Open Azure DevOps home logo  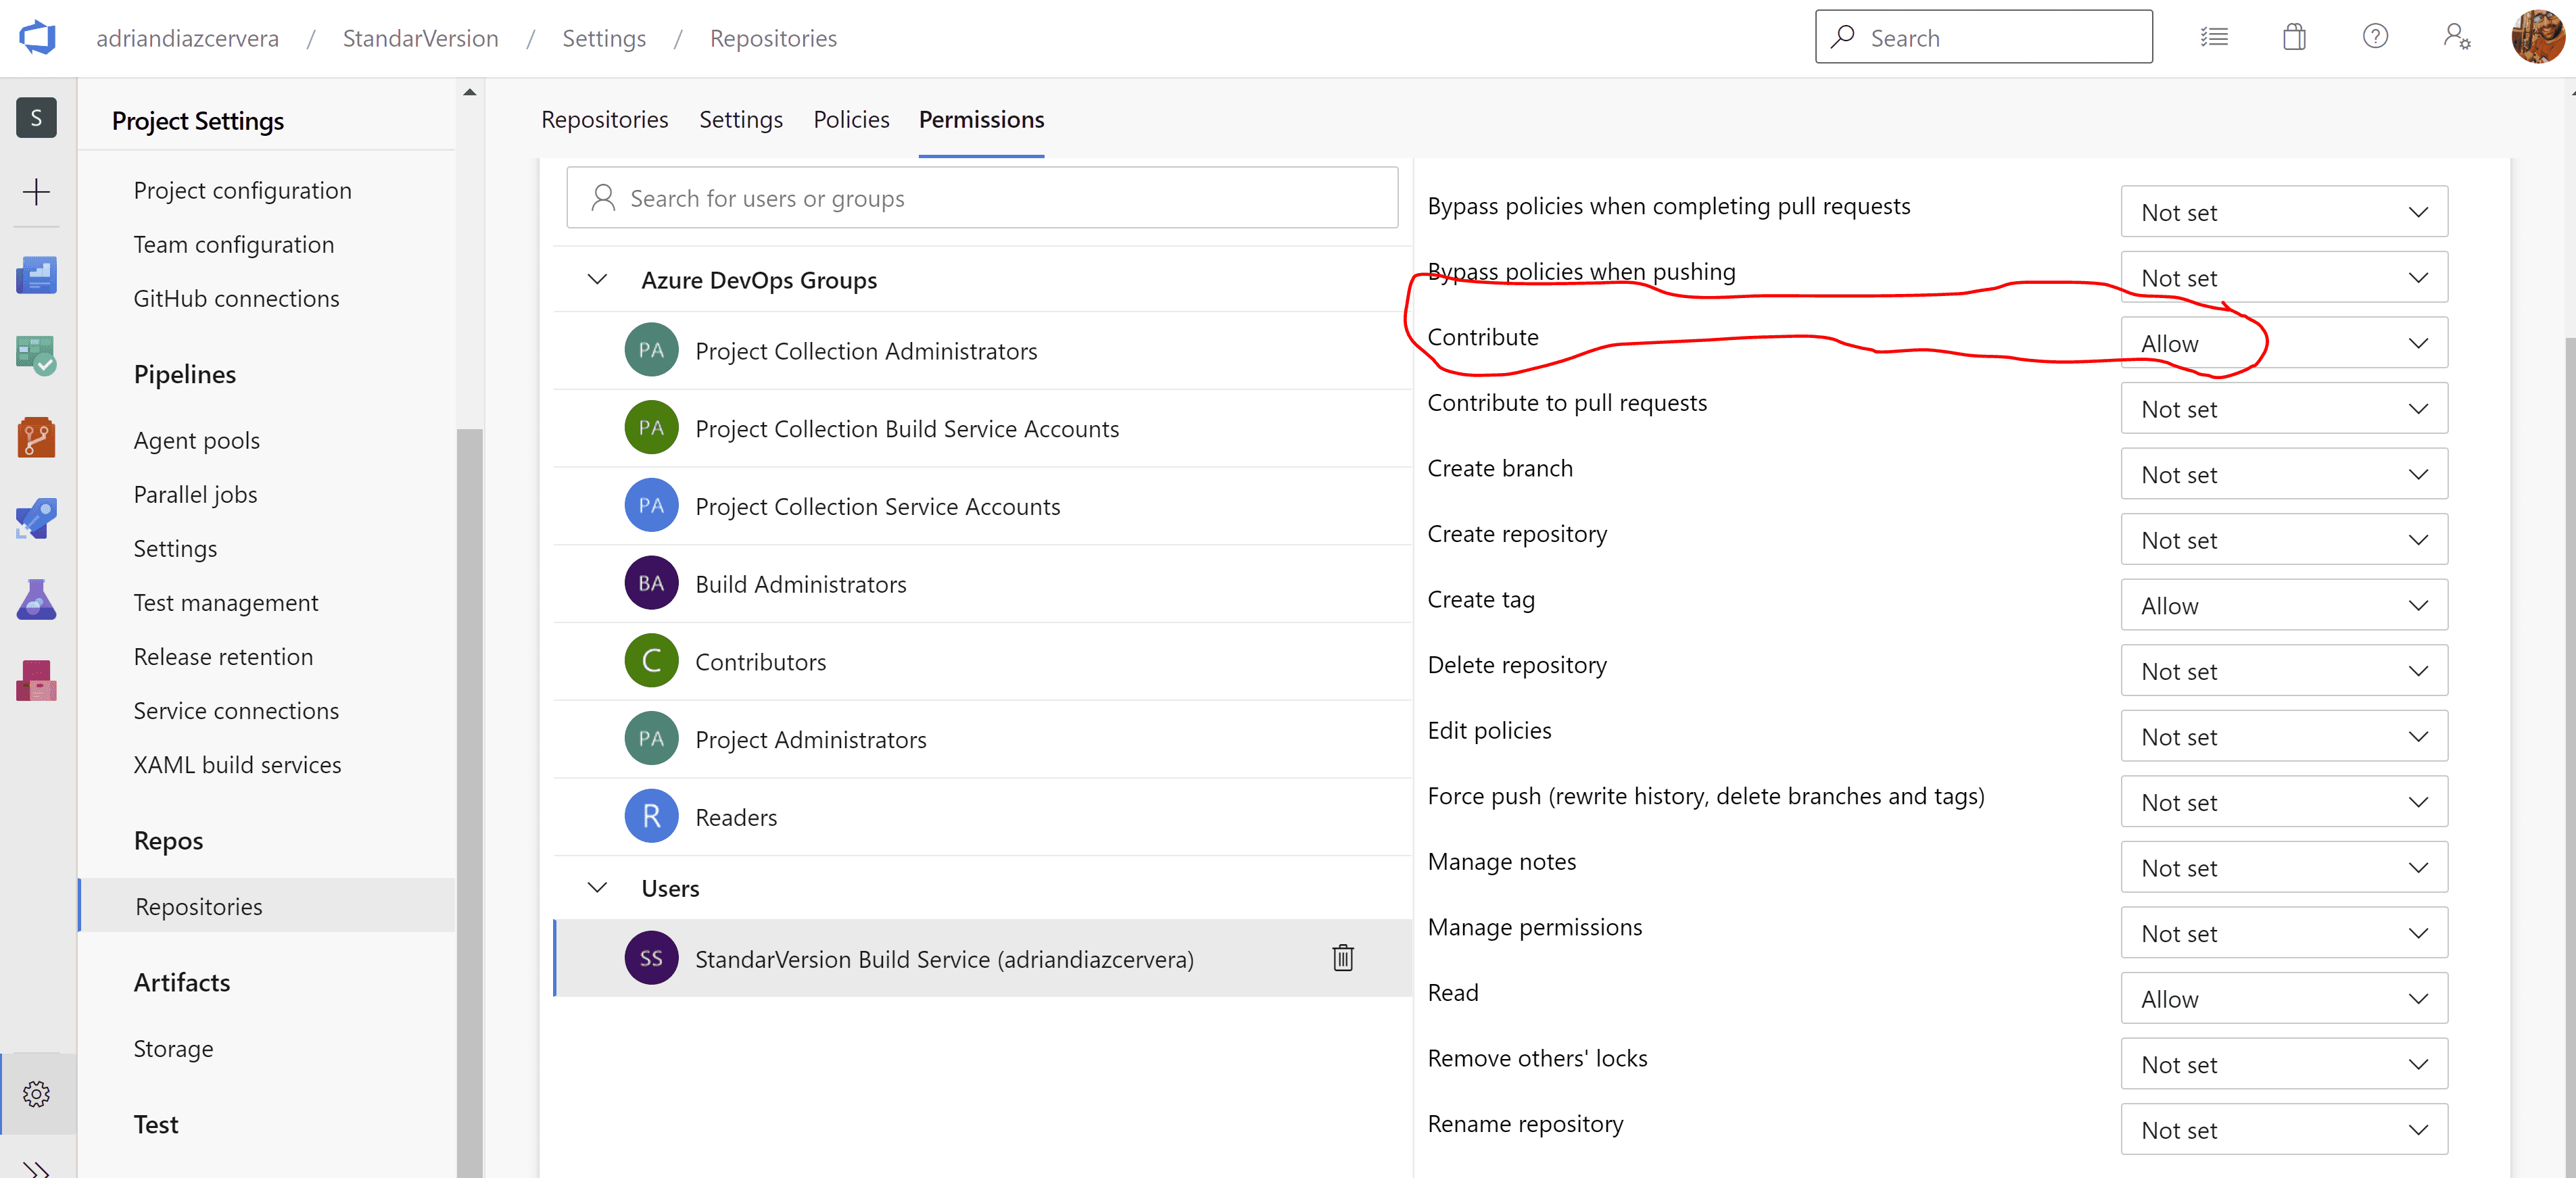[37, 38]
